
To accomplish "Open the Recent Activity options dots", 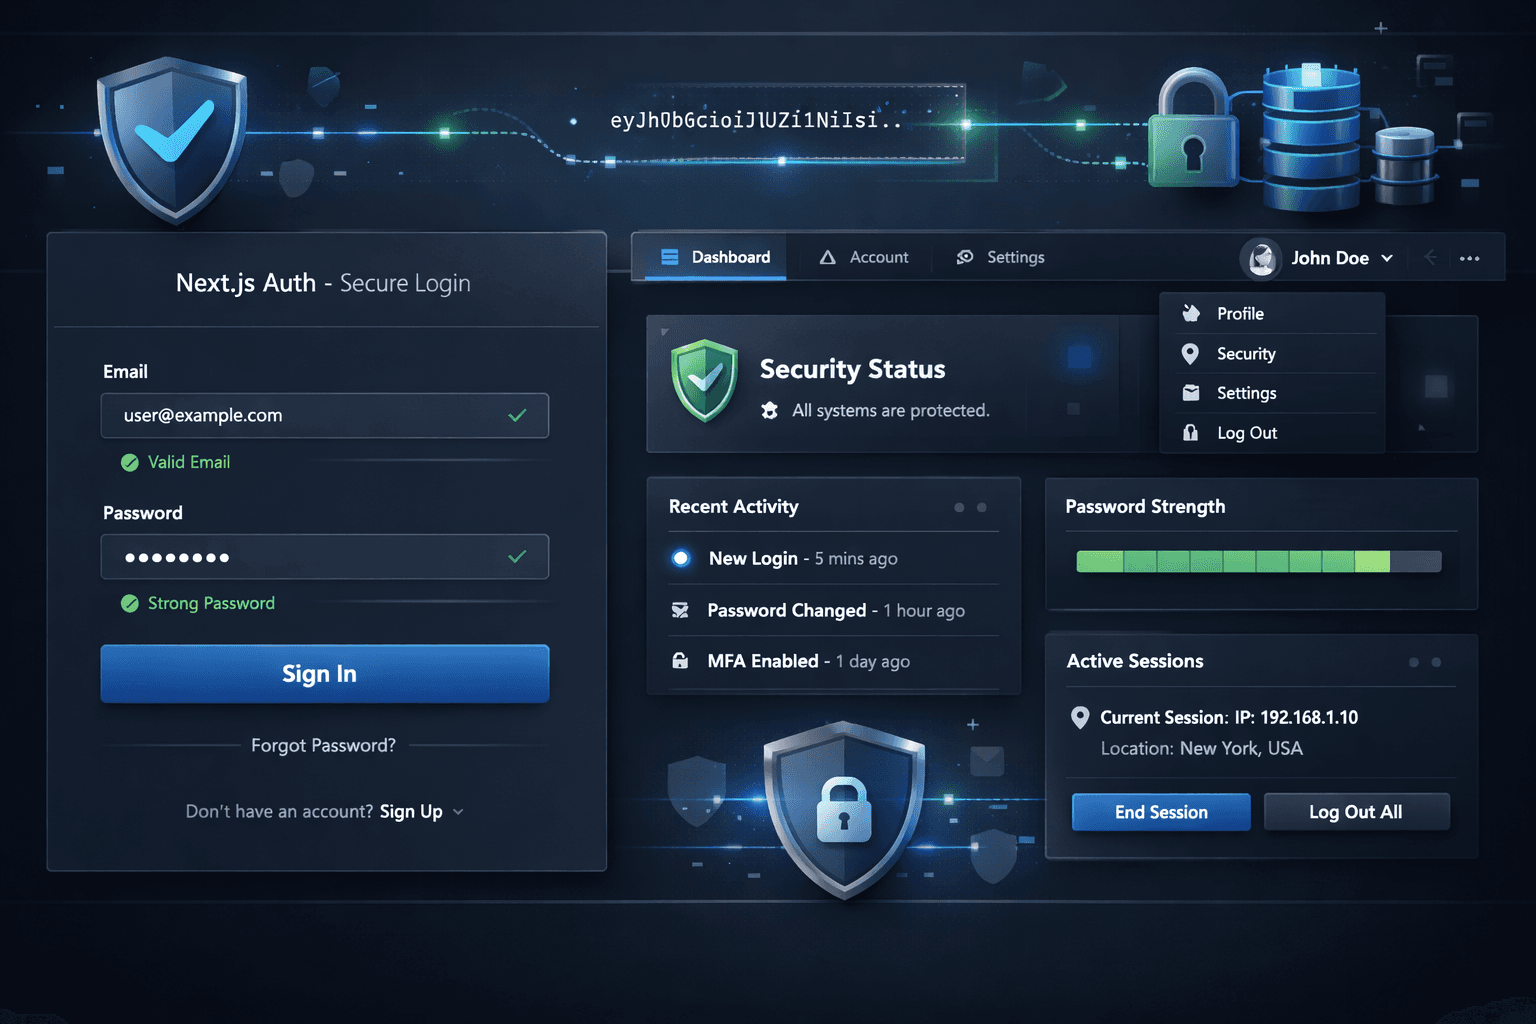I will pyautogui.click(x=969, y=507).
